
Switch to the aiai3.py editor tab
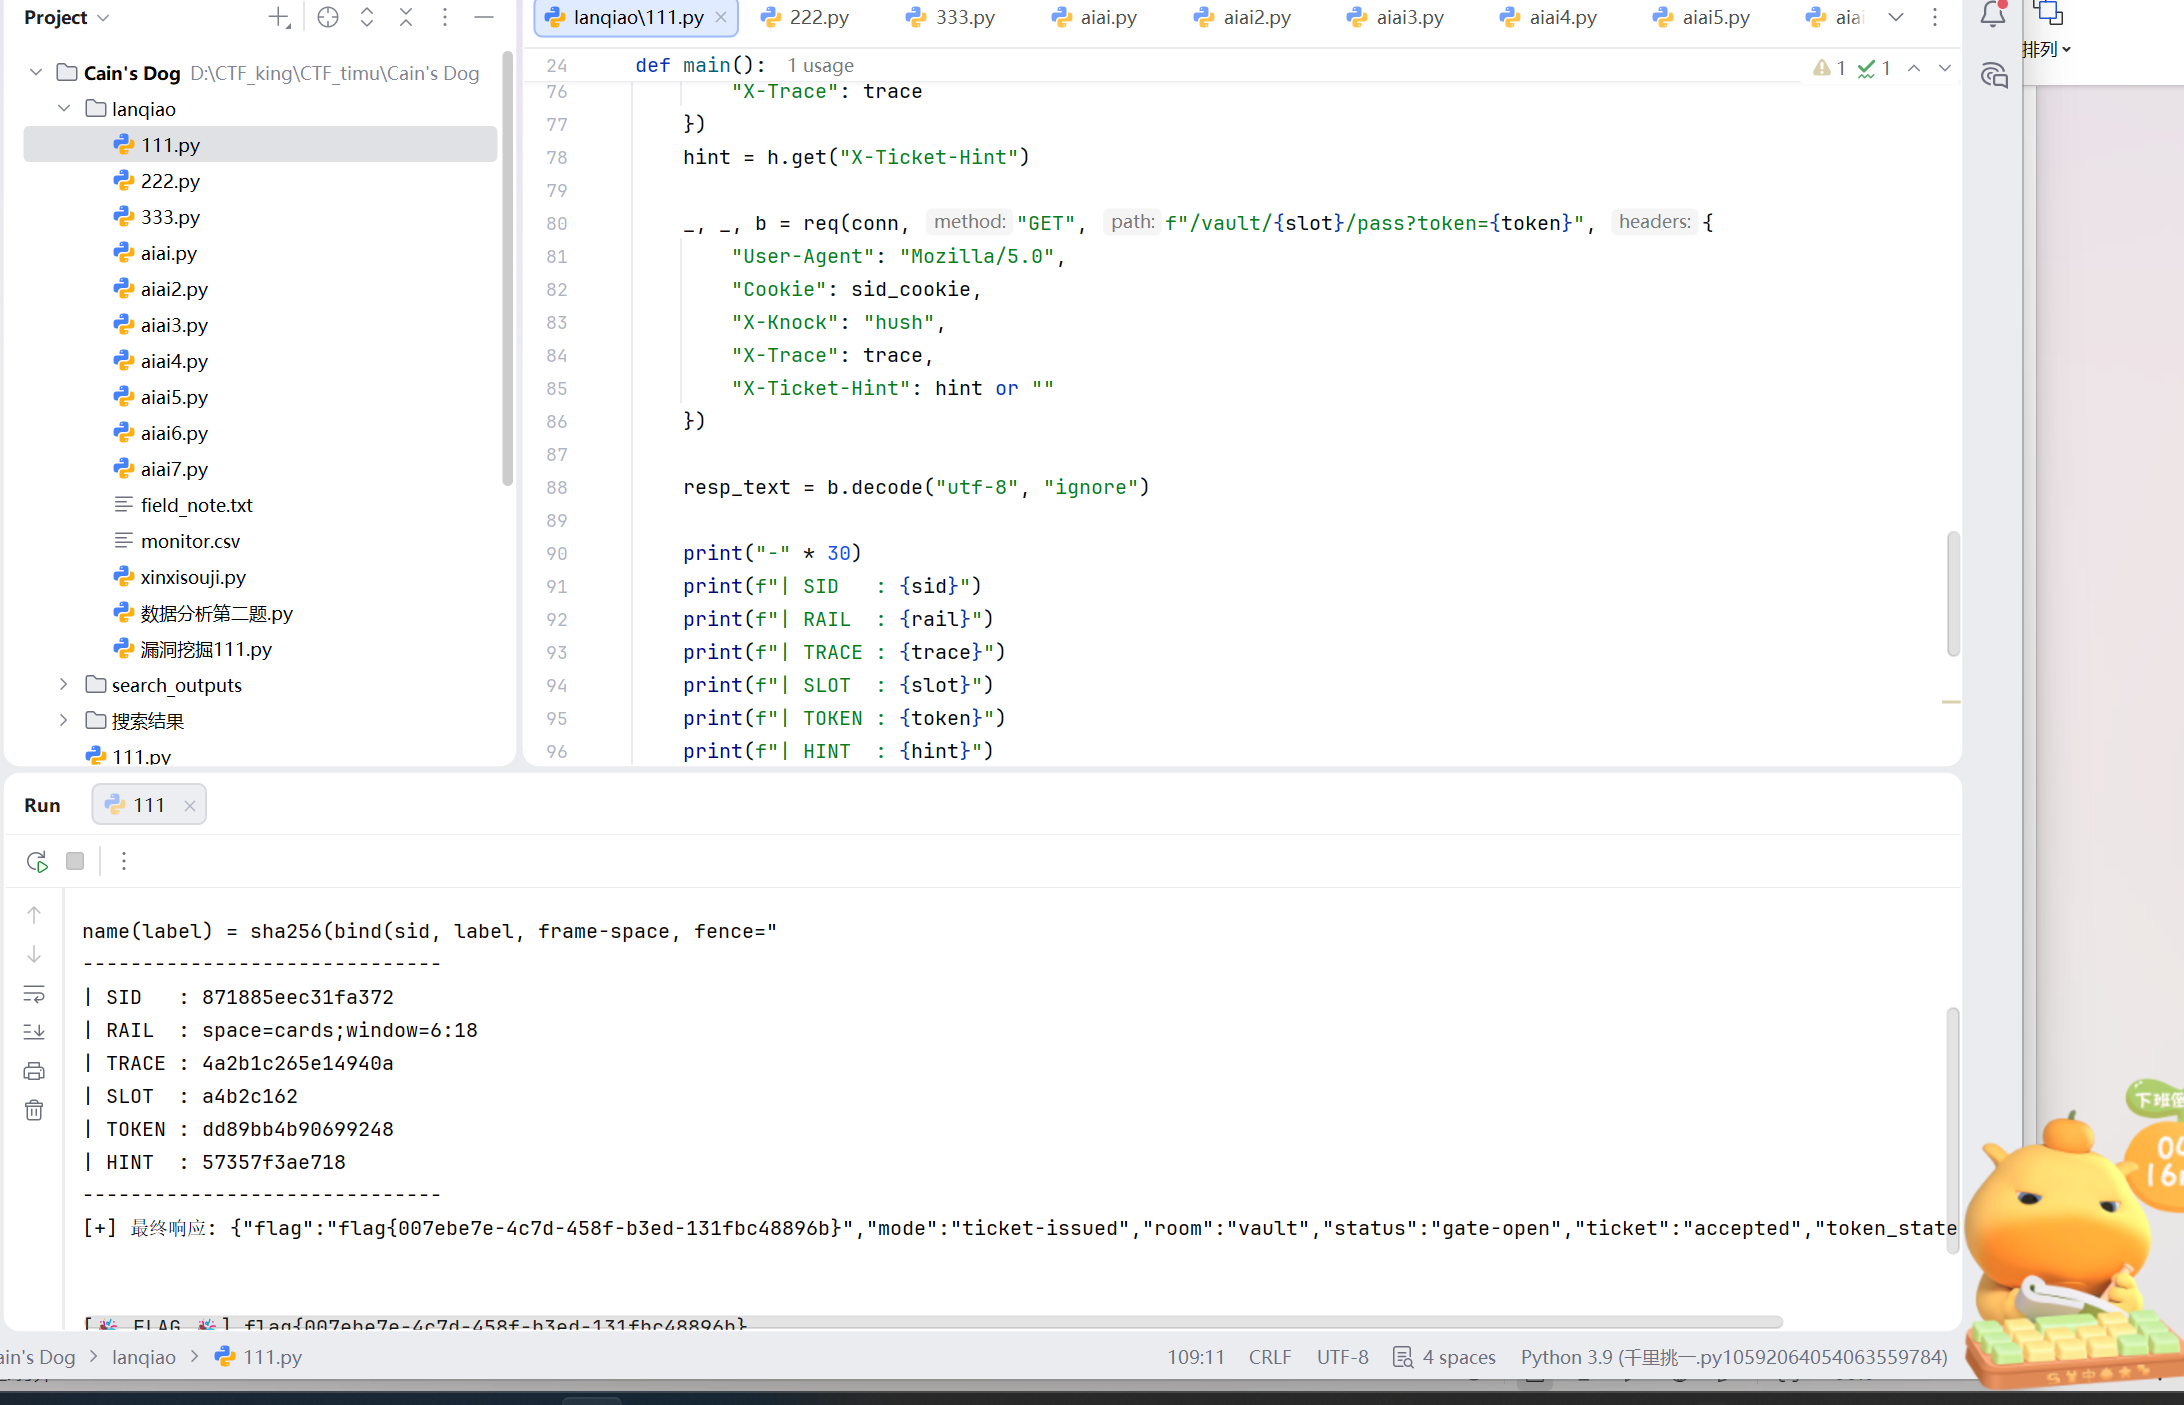1396,17
